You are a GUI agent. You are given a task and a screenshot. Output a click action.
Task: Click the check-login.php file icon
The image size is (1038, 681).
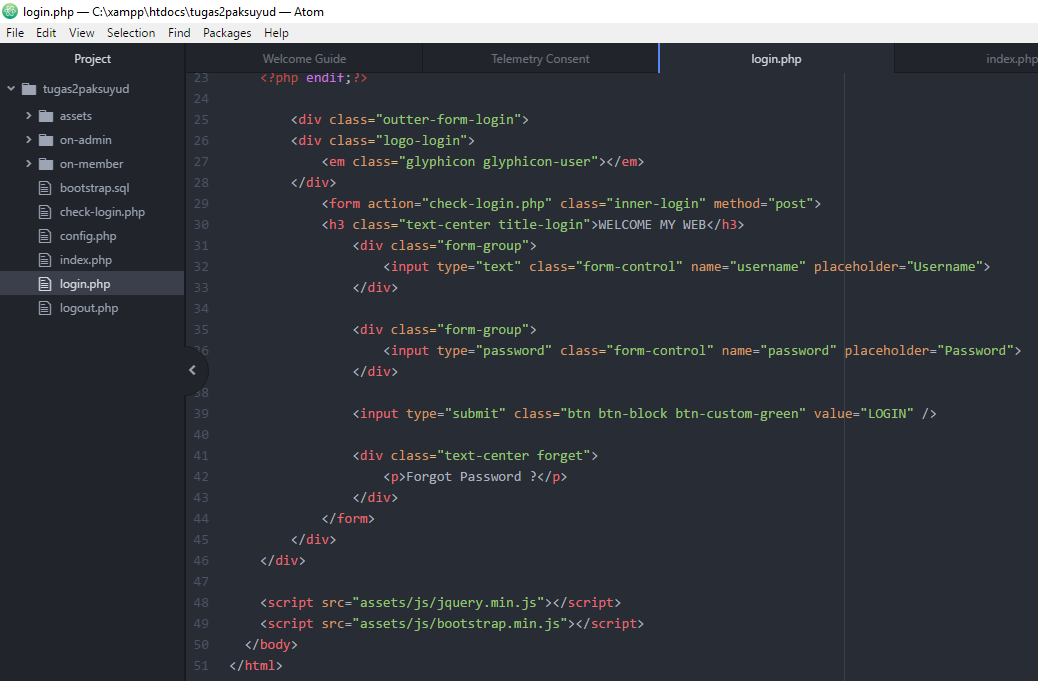[45, 212]
